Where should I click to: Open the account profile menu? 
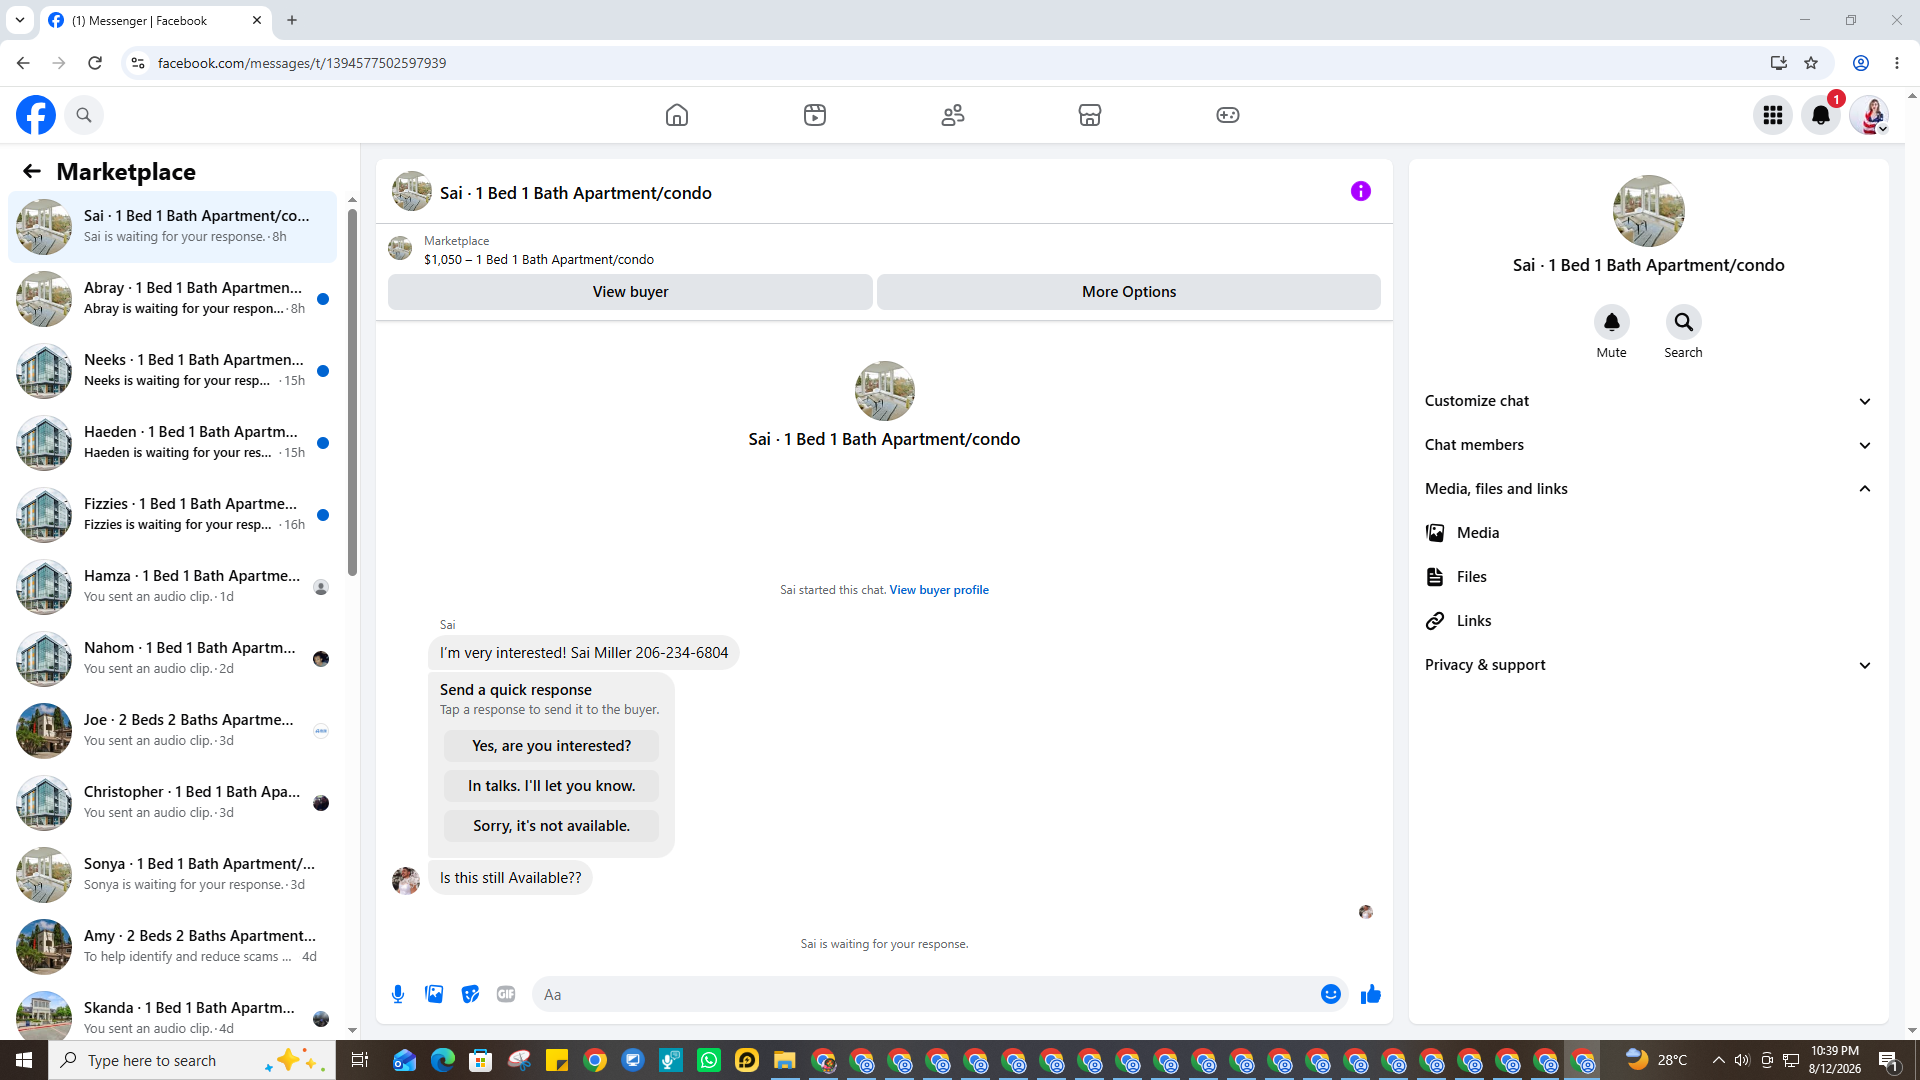pos(1869,115)
